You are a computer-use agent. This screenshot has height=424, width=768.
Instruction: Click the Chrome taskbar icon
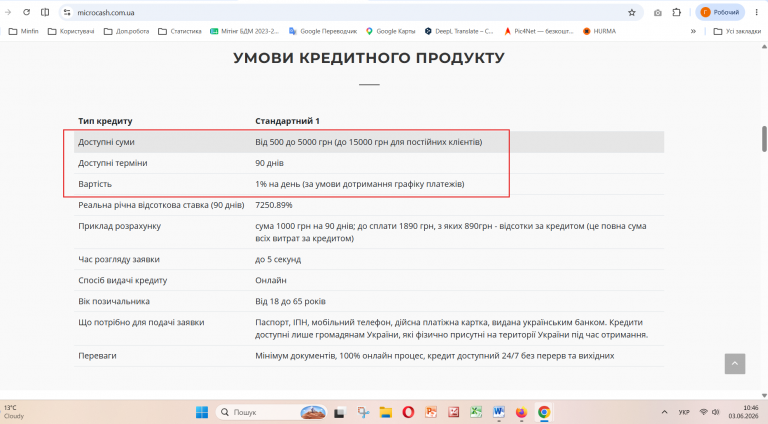(x=544, y=412)
